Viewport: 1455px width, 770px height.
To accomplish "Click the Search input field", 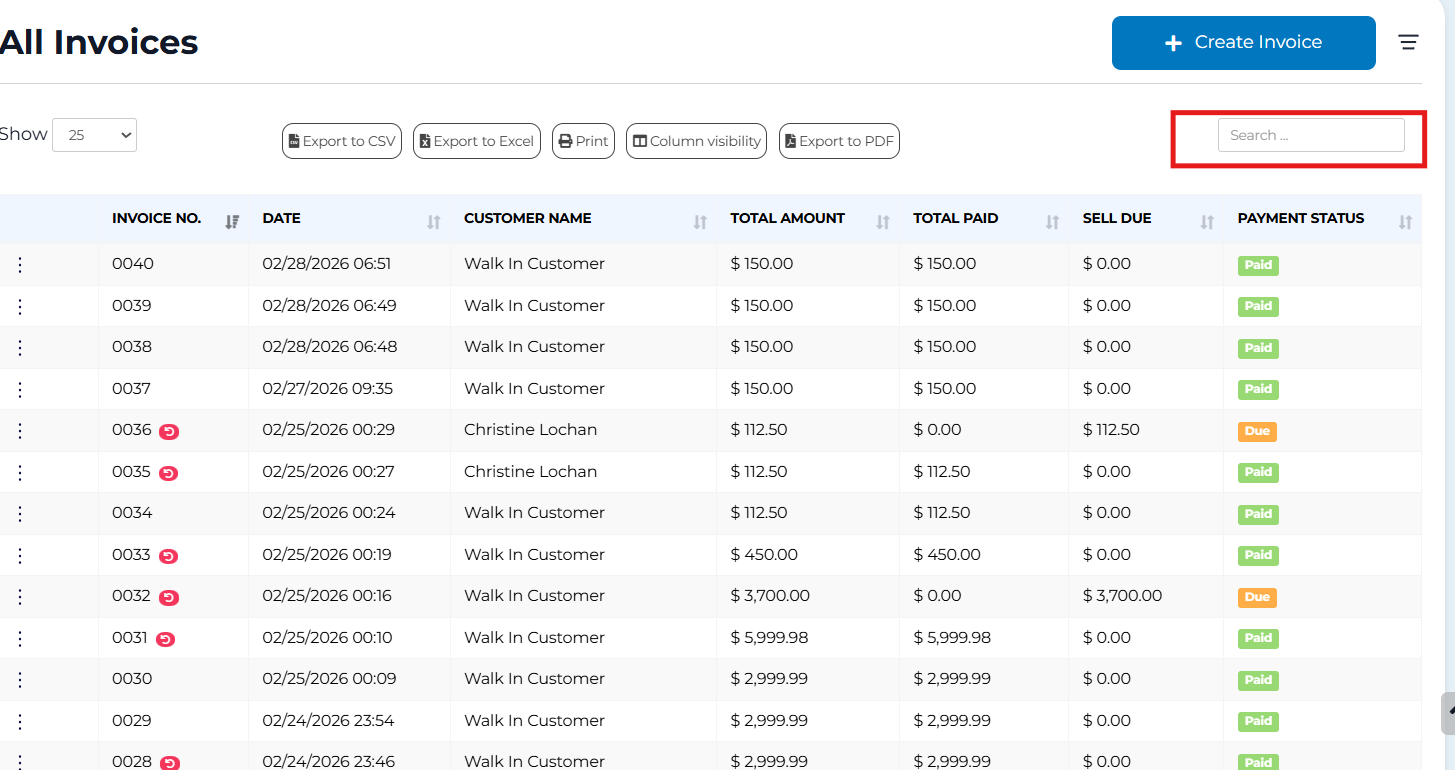I will coord(1310,135).
